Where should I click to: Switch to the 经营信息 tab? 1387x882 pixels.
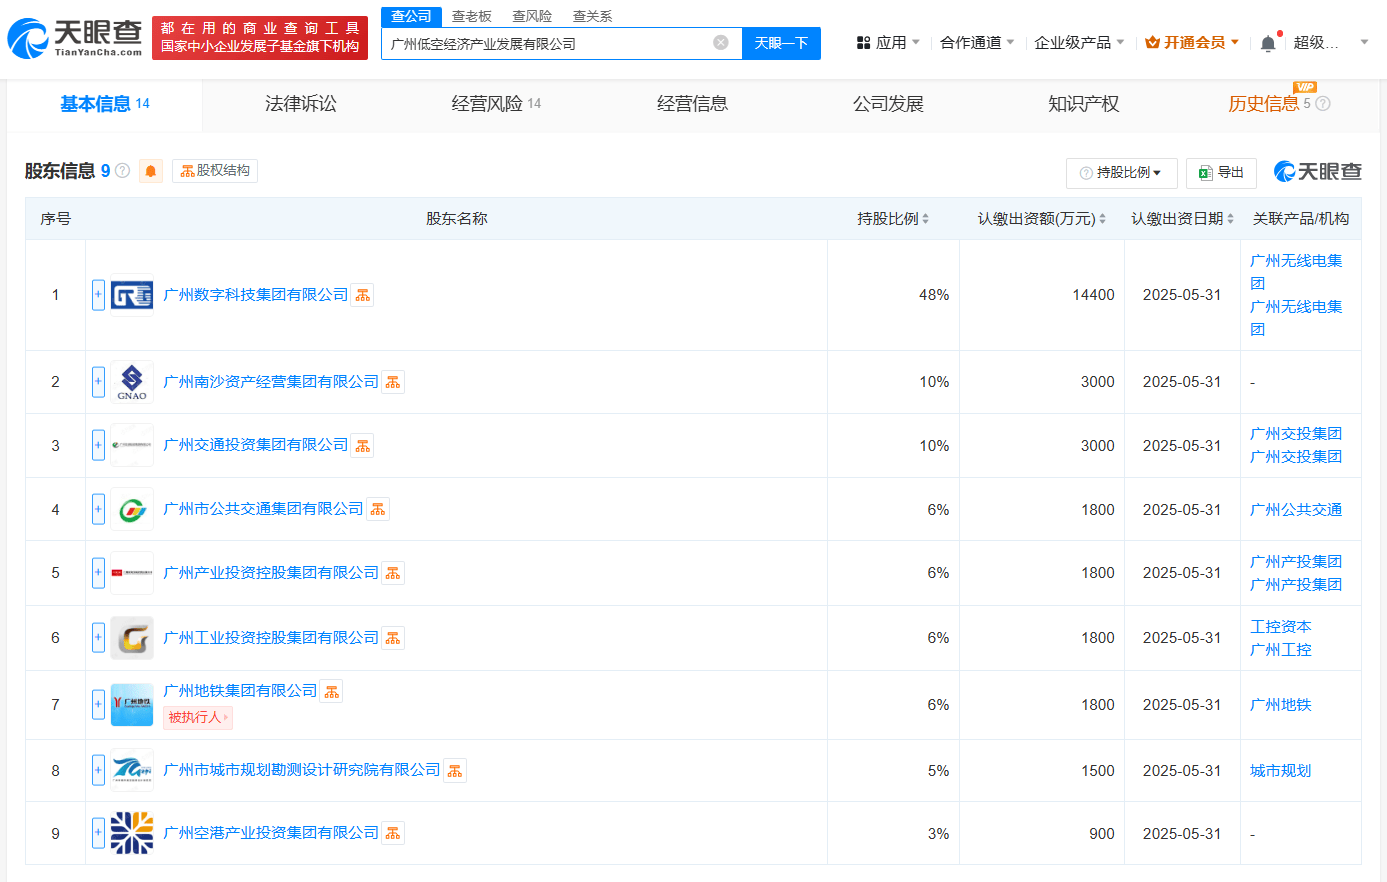click(x=692, y=104)
